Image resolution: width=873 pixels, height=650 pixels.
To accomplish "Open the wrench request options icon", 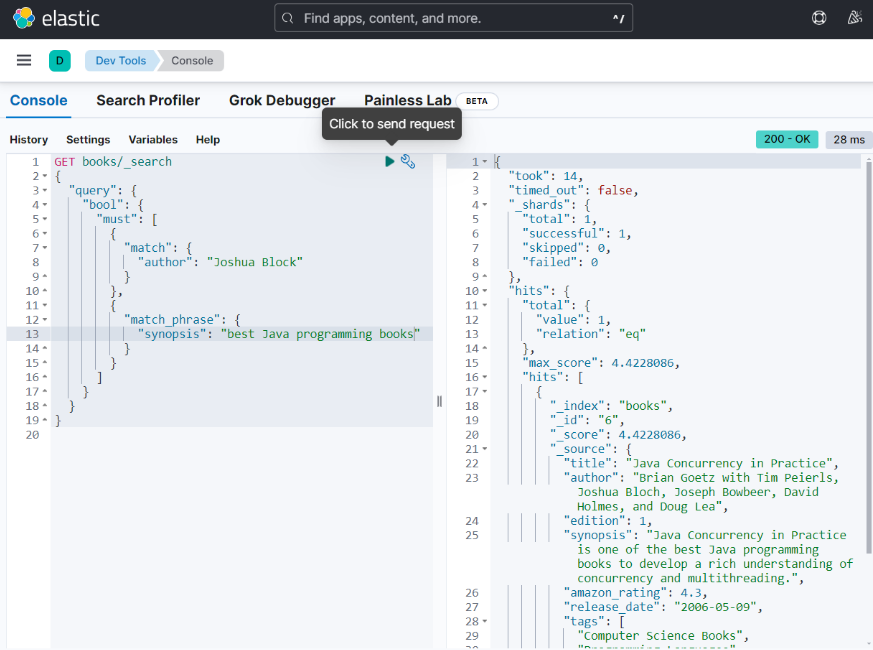I will pyautogui.click(x=408, y=162).
